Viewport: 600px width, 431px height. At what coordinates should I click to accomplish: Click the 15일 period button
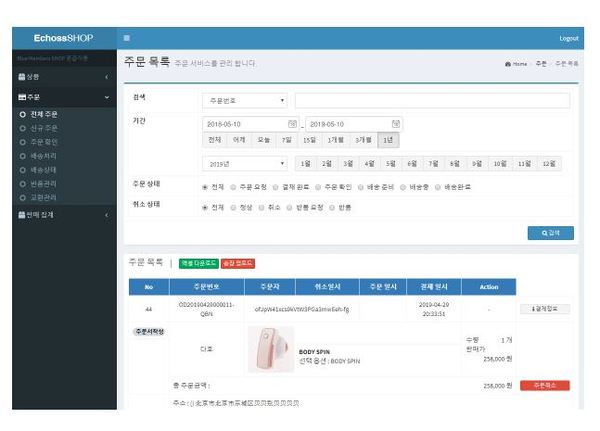coord(309,140)
